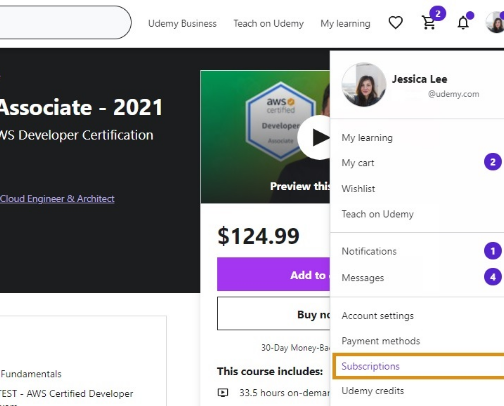The width and height of the screenshot is (504, 406).
Task: Click the AWS certified developer badge thumbnail
Action: (x=281, y=121)
